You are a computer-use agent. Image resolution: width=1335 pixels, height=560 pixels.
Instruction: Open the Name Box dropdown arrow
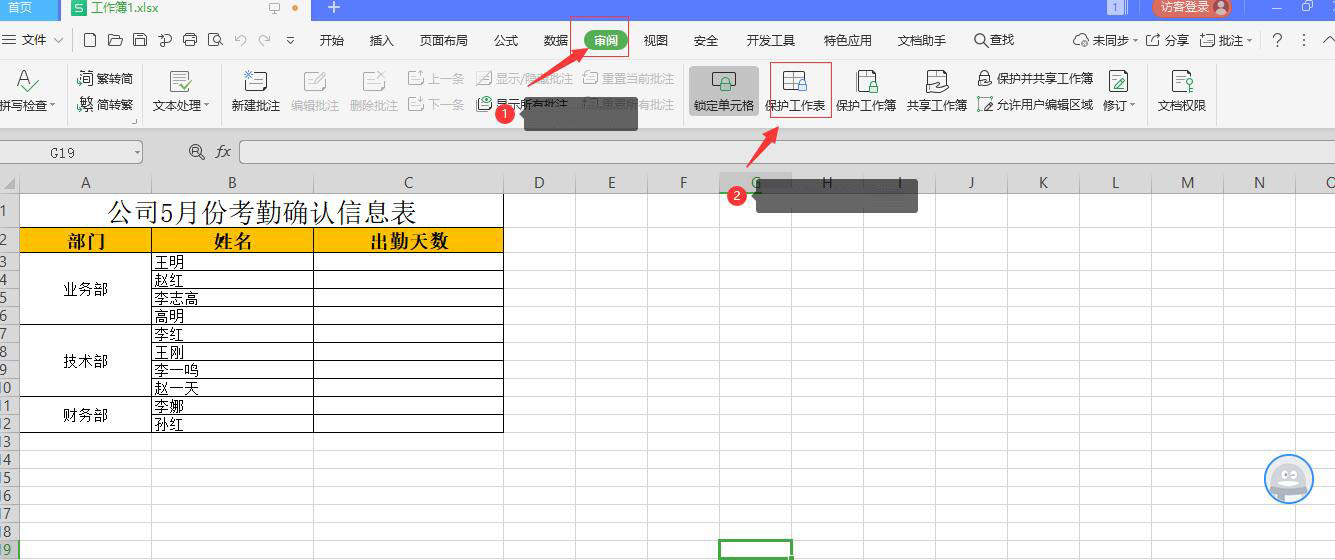pyautogui.click(x=137, y=152)
